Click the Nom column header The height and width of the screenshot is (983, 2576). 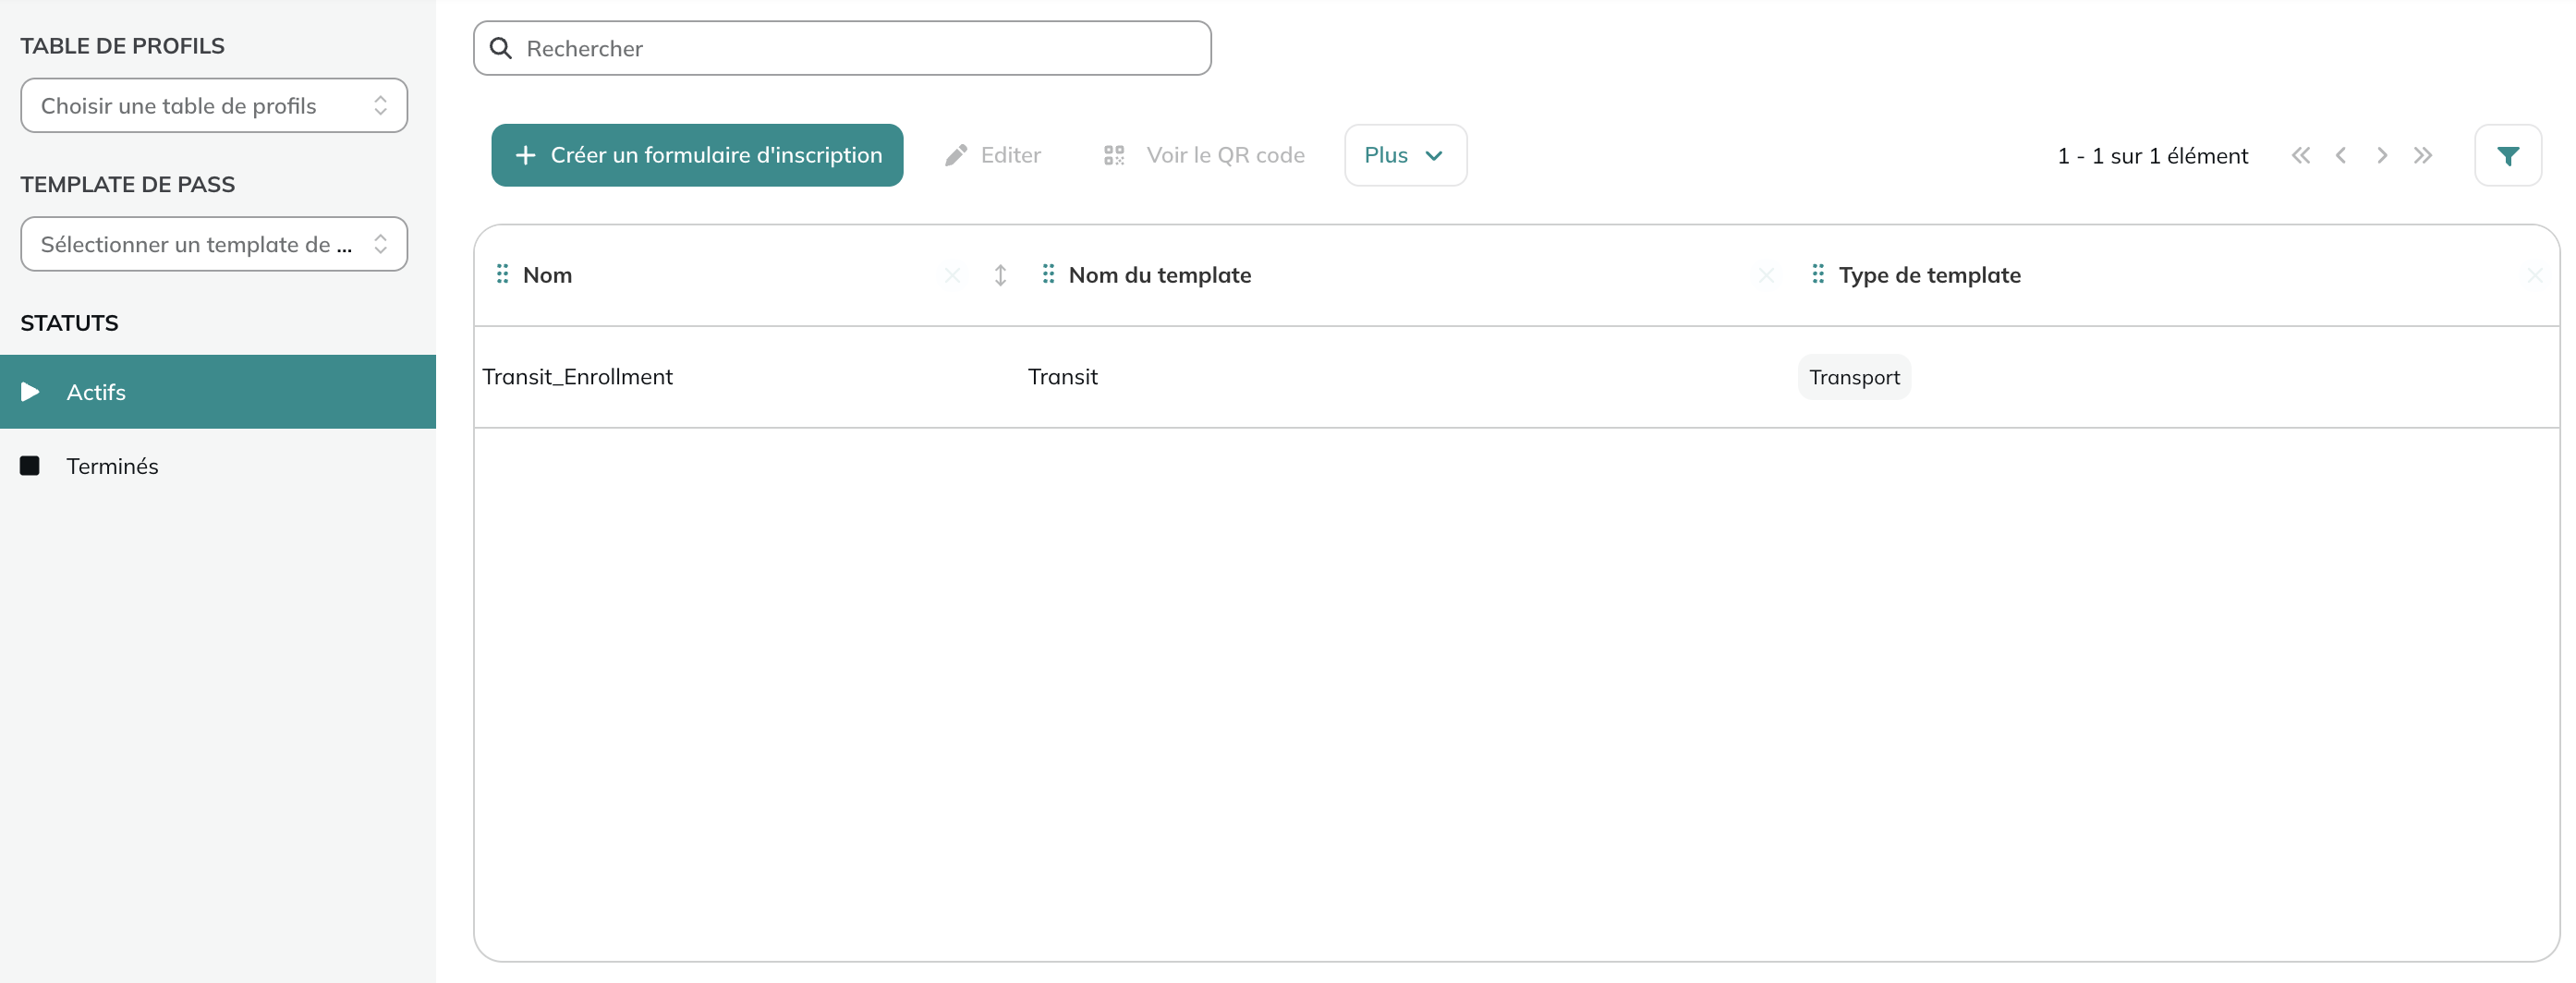547,275
